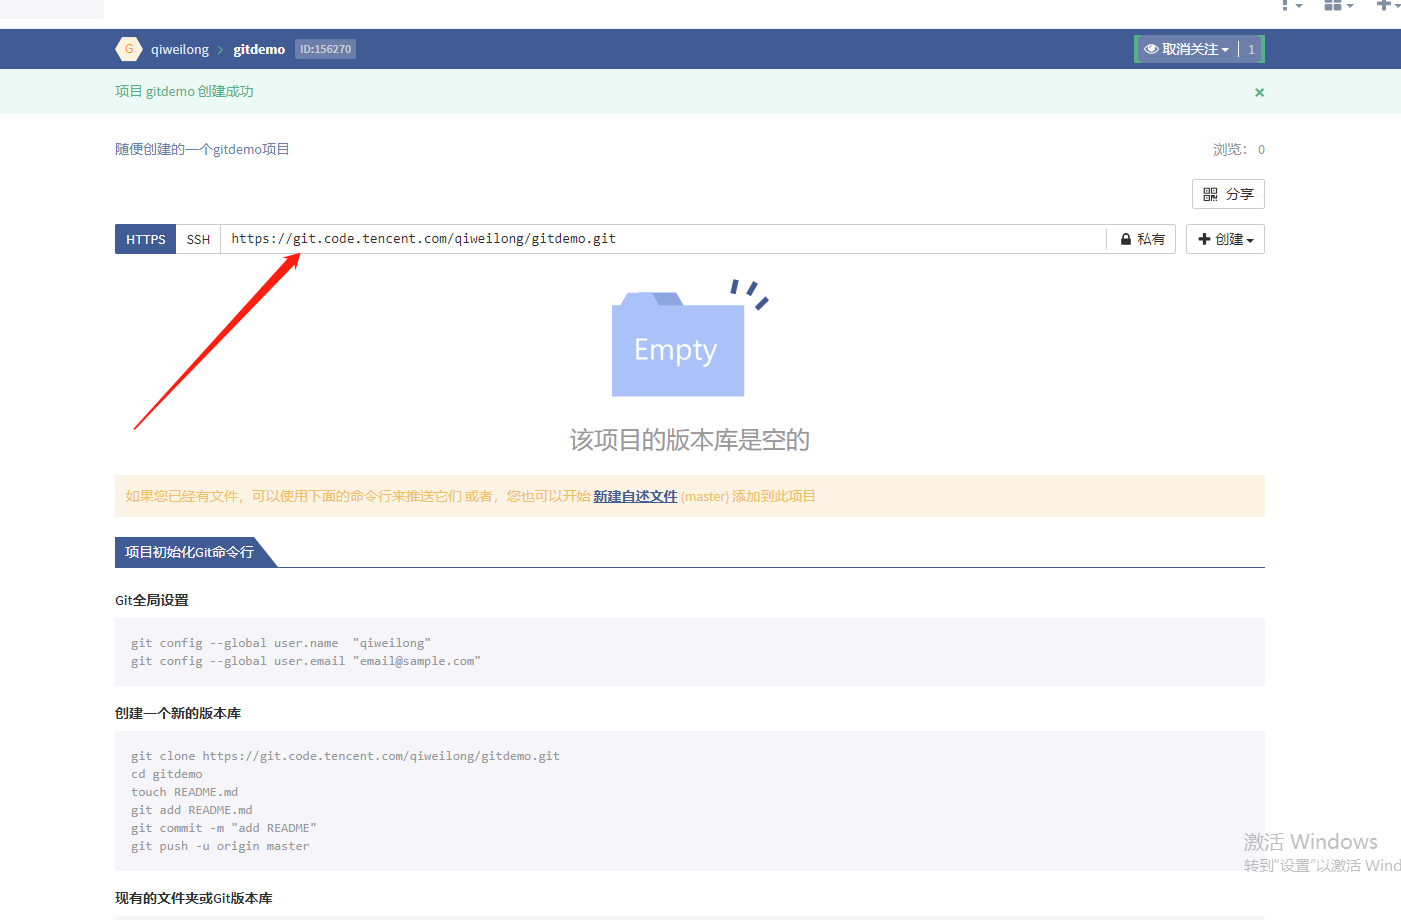Click the 现有的文件夹或Git版本库 heading
Screen dimensions: 1401x920
(194, 898)
